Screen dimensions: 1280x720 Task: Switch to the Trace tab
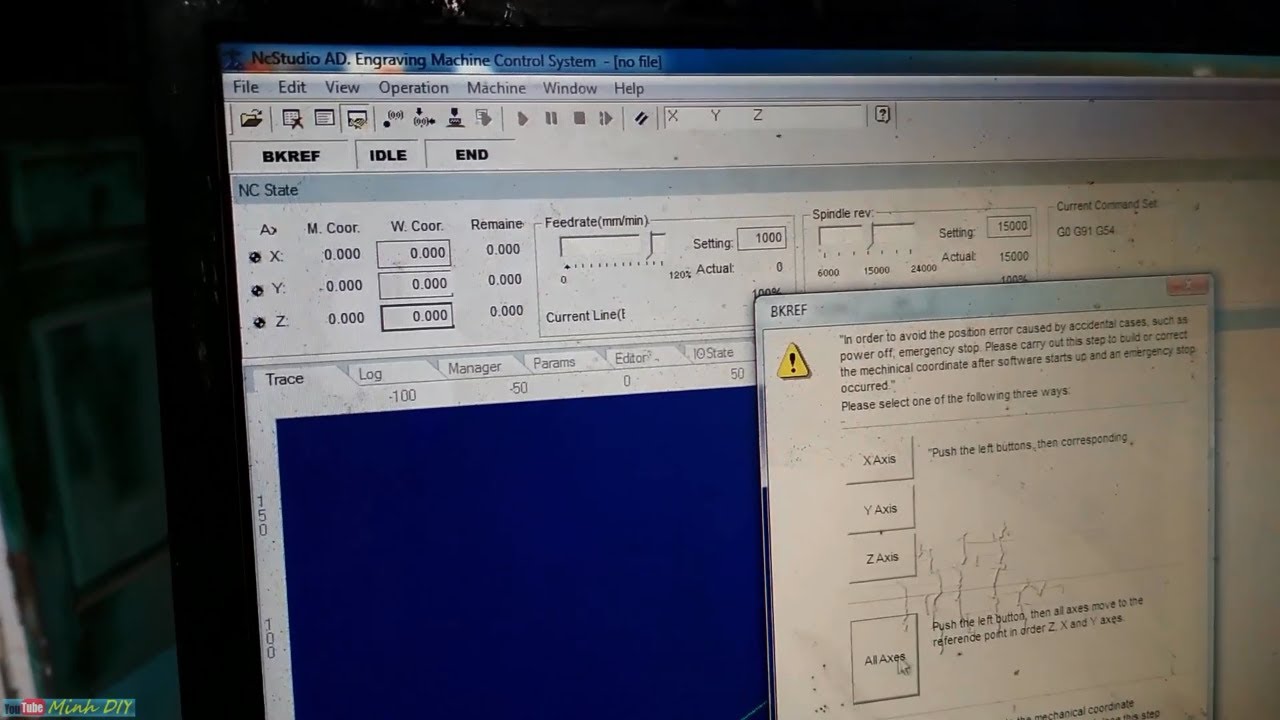[x=285, y=379]
